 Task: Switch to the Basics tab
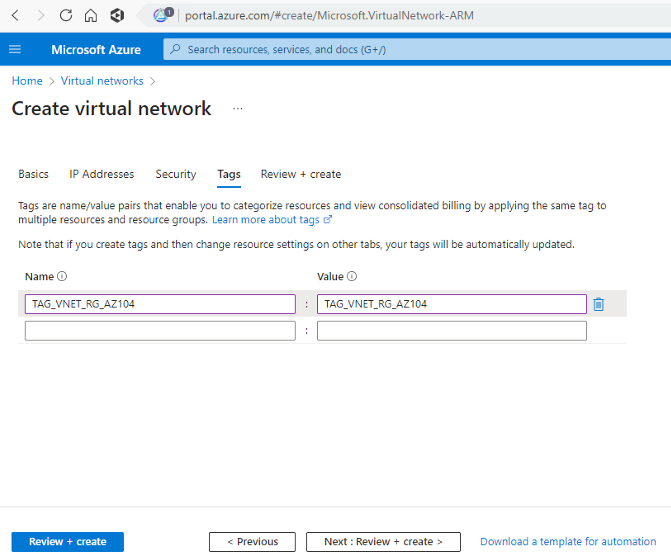(33, 174)
